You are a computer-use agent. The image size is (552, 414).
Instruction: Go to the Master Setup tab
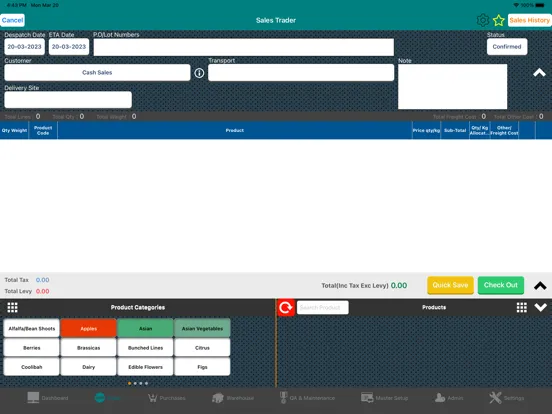384,398
